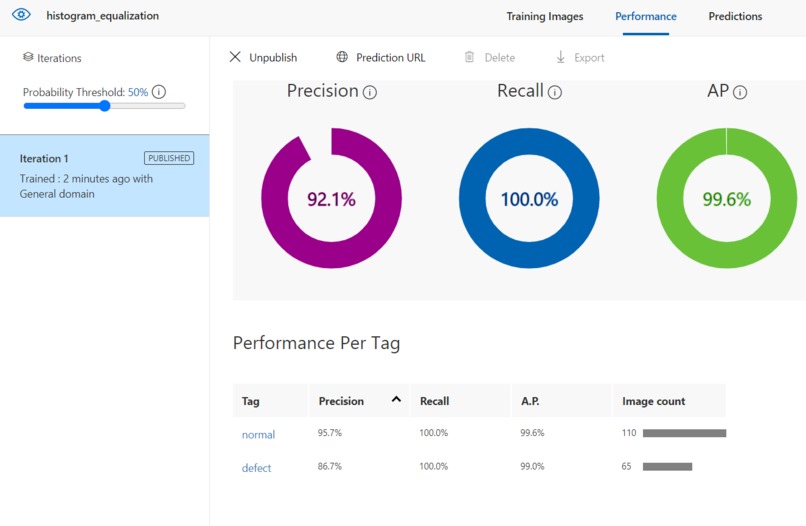806x526 pixels.
Task: Click the 65 image count for defect
Action: (x=626, y=466)
